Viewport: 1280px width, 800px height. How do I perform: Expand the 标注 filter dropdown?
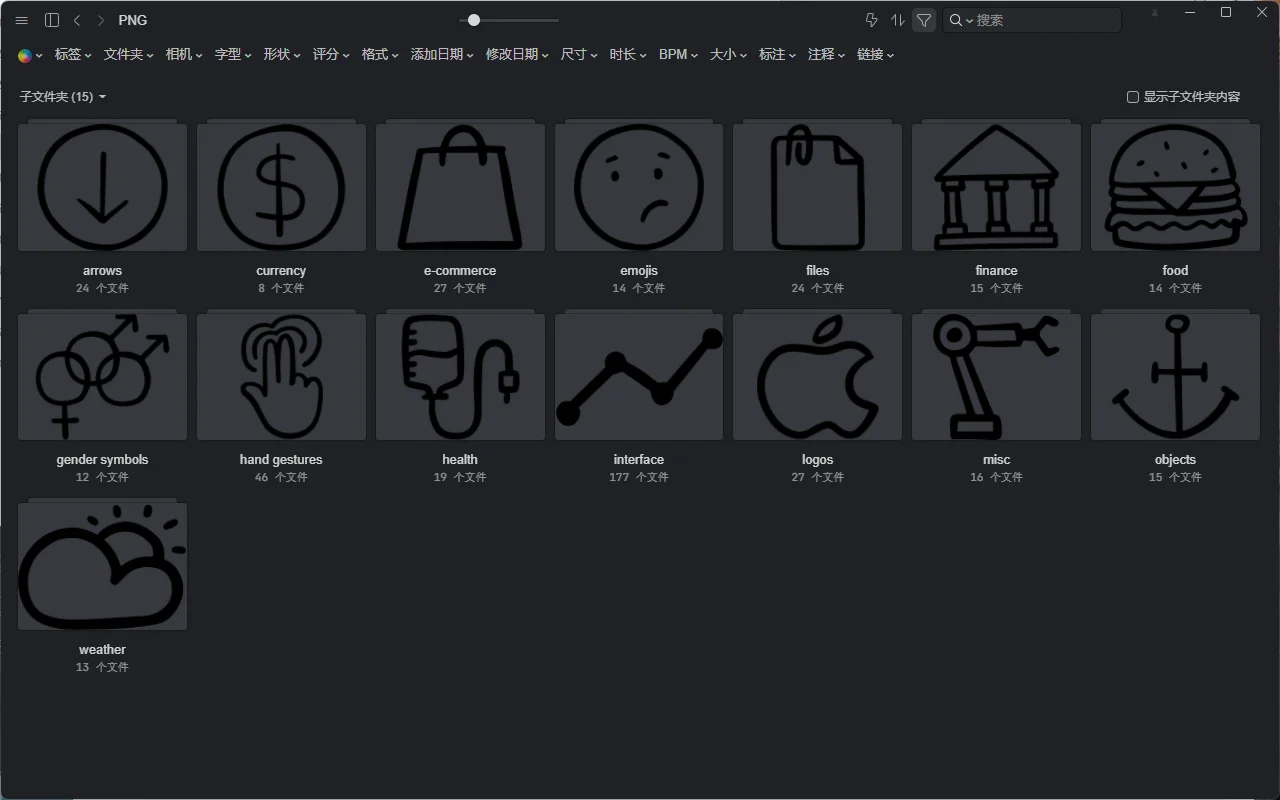click(x=777, y=55)
